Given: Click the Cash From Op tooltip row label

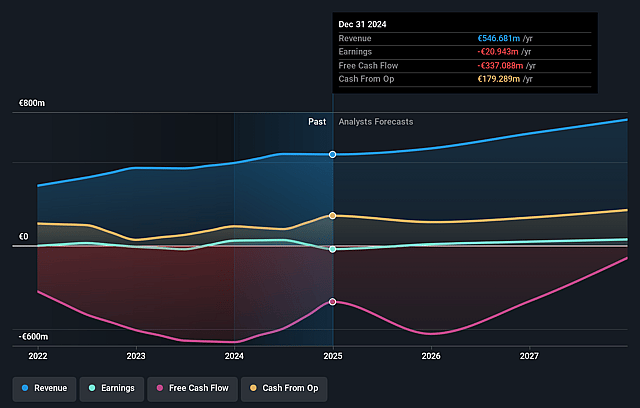Looking at the screenshot, I should click(366, 79).
